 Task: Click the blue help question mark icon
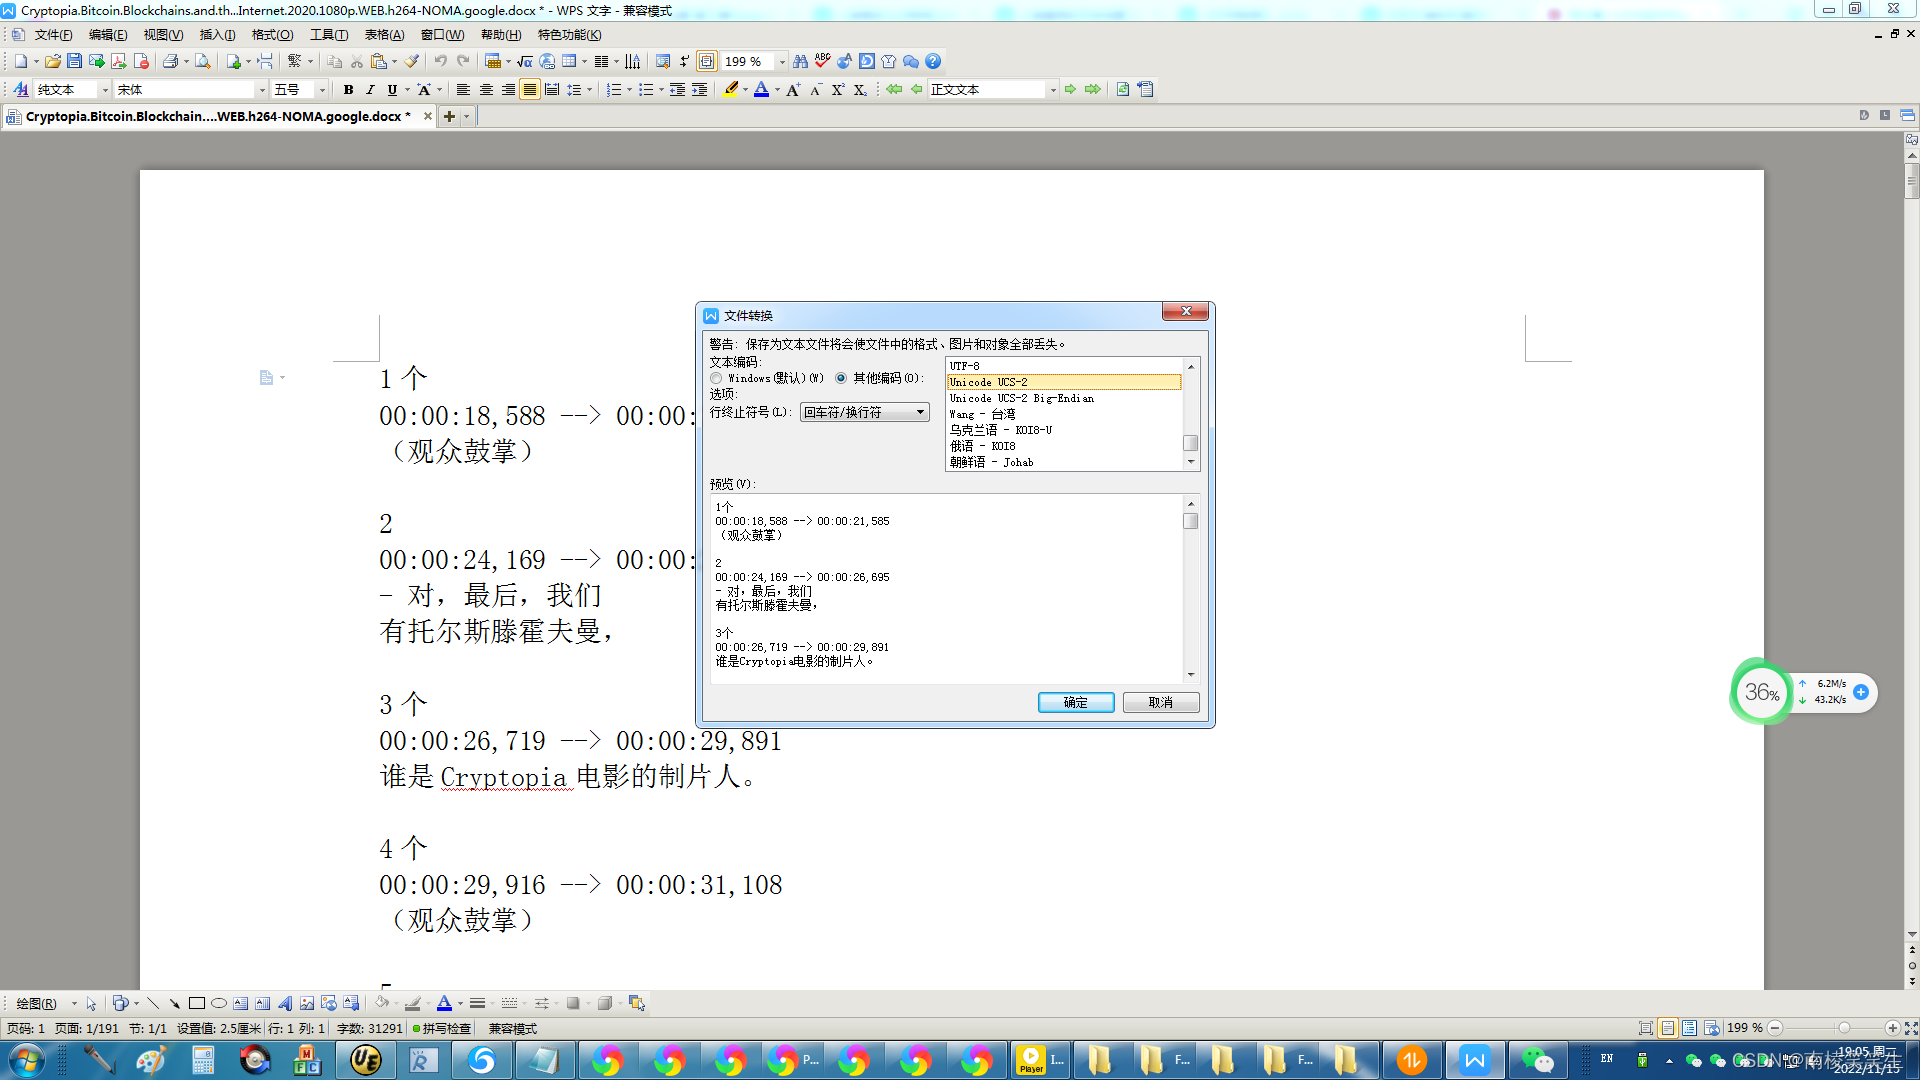click(933, 61)
